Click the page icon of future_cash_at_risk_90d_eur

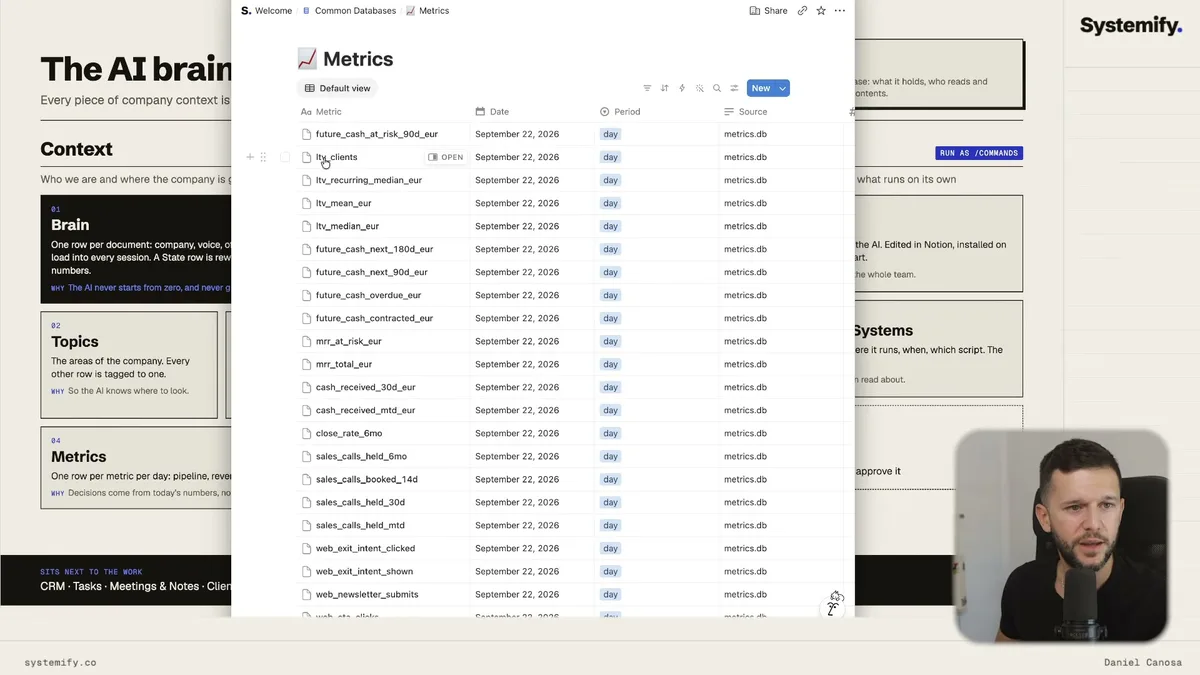(x=307, y=134)
